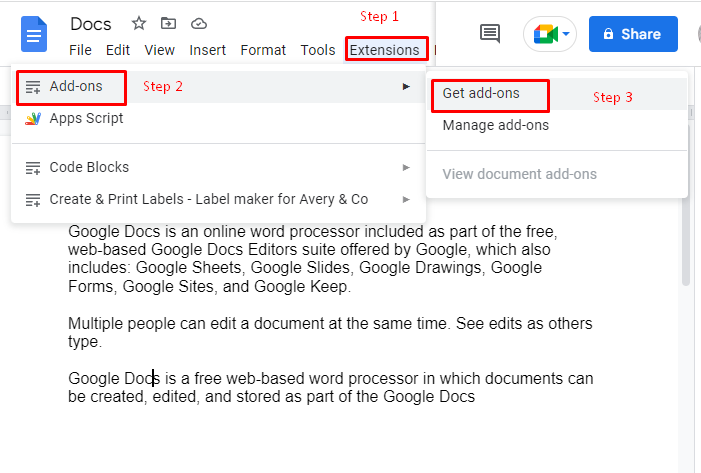
Task: Open the comment history icon
Action: [490, 34]
